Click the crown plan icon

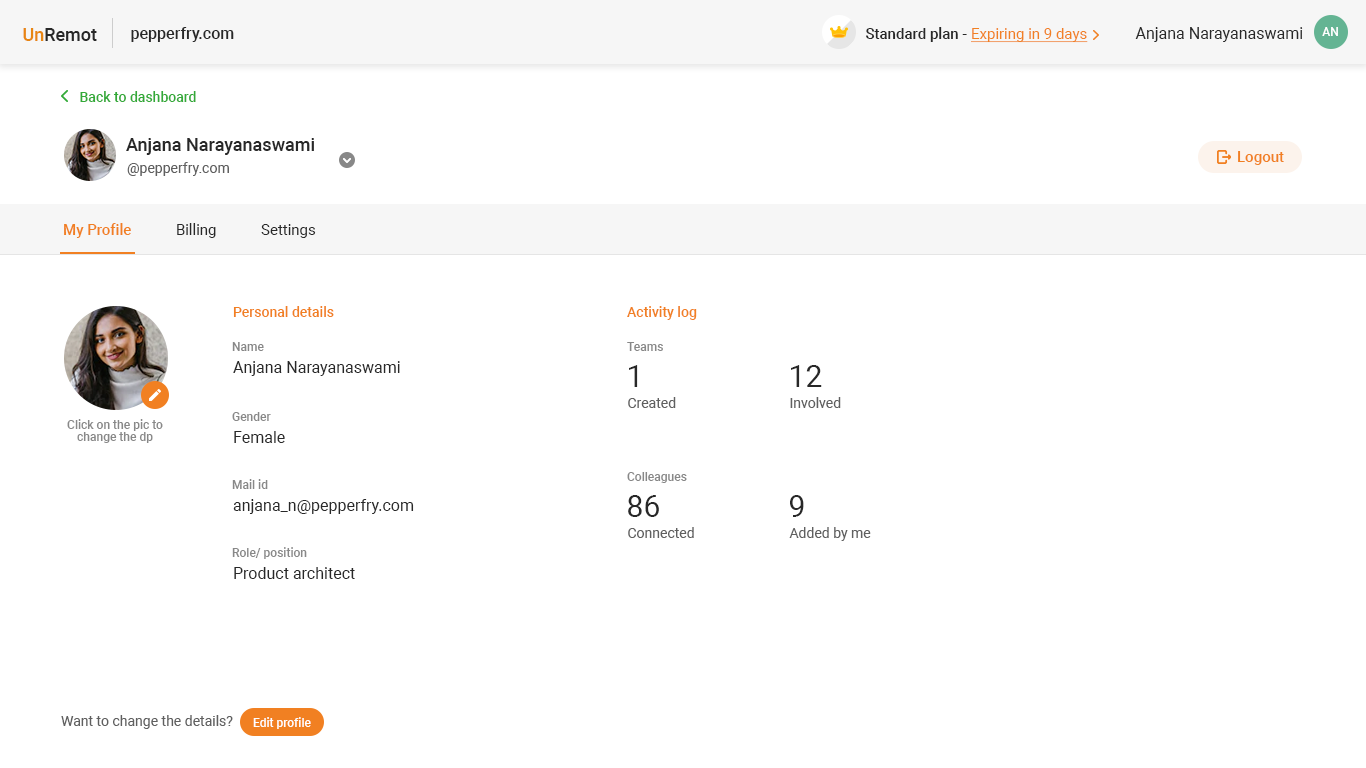839,32
